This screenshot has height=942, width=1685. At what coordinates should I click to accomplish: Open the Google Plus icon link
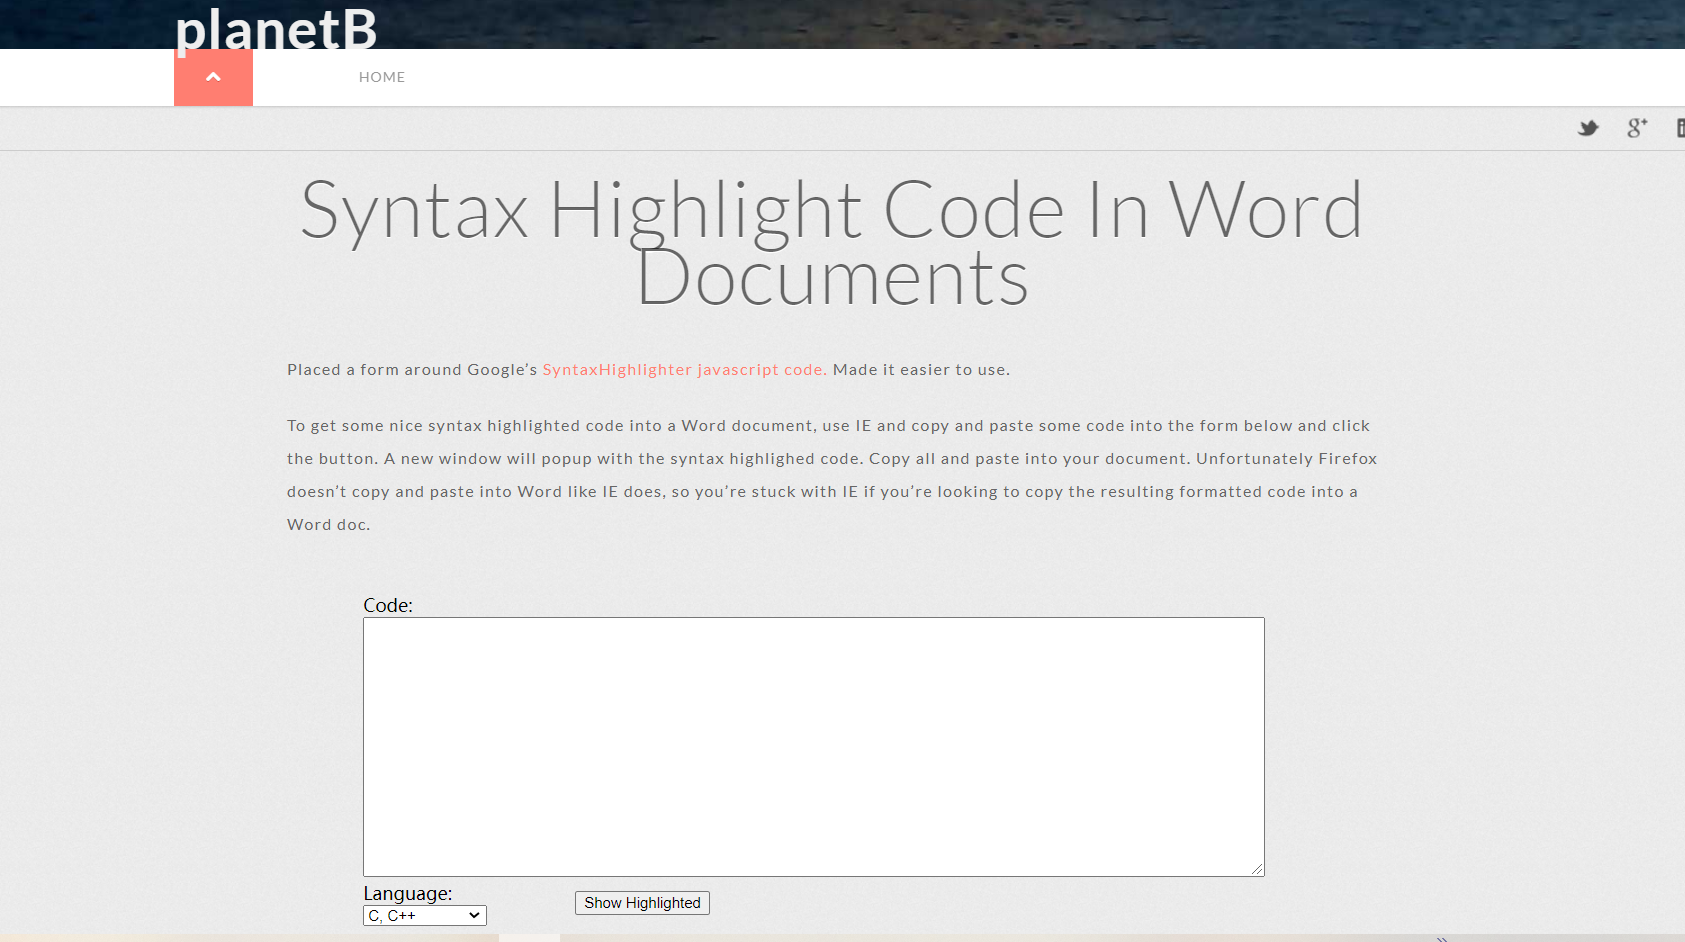tap(1637, 128)
